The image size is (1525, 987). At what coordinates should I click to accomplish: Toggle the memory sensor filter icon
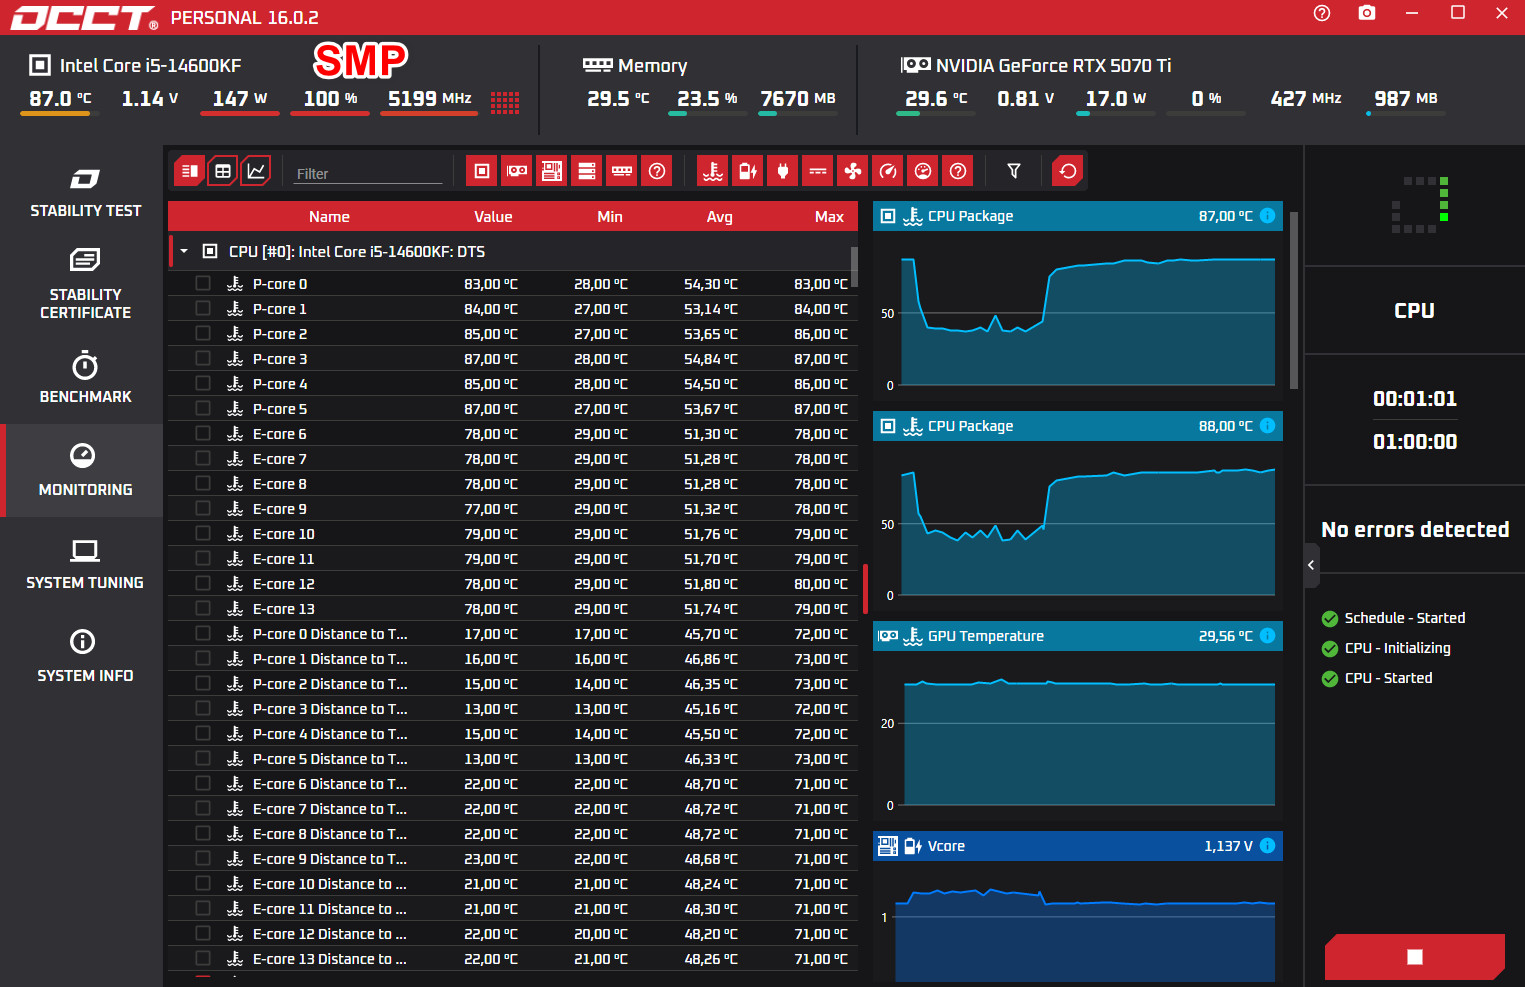[622, 171]
